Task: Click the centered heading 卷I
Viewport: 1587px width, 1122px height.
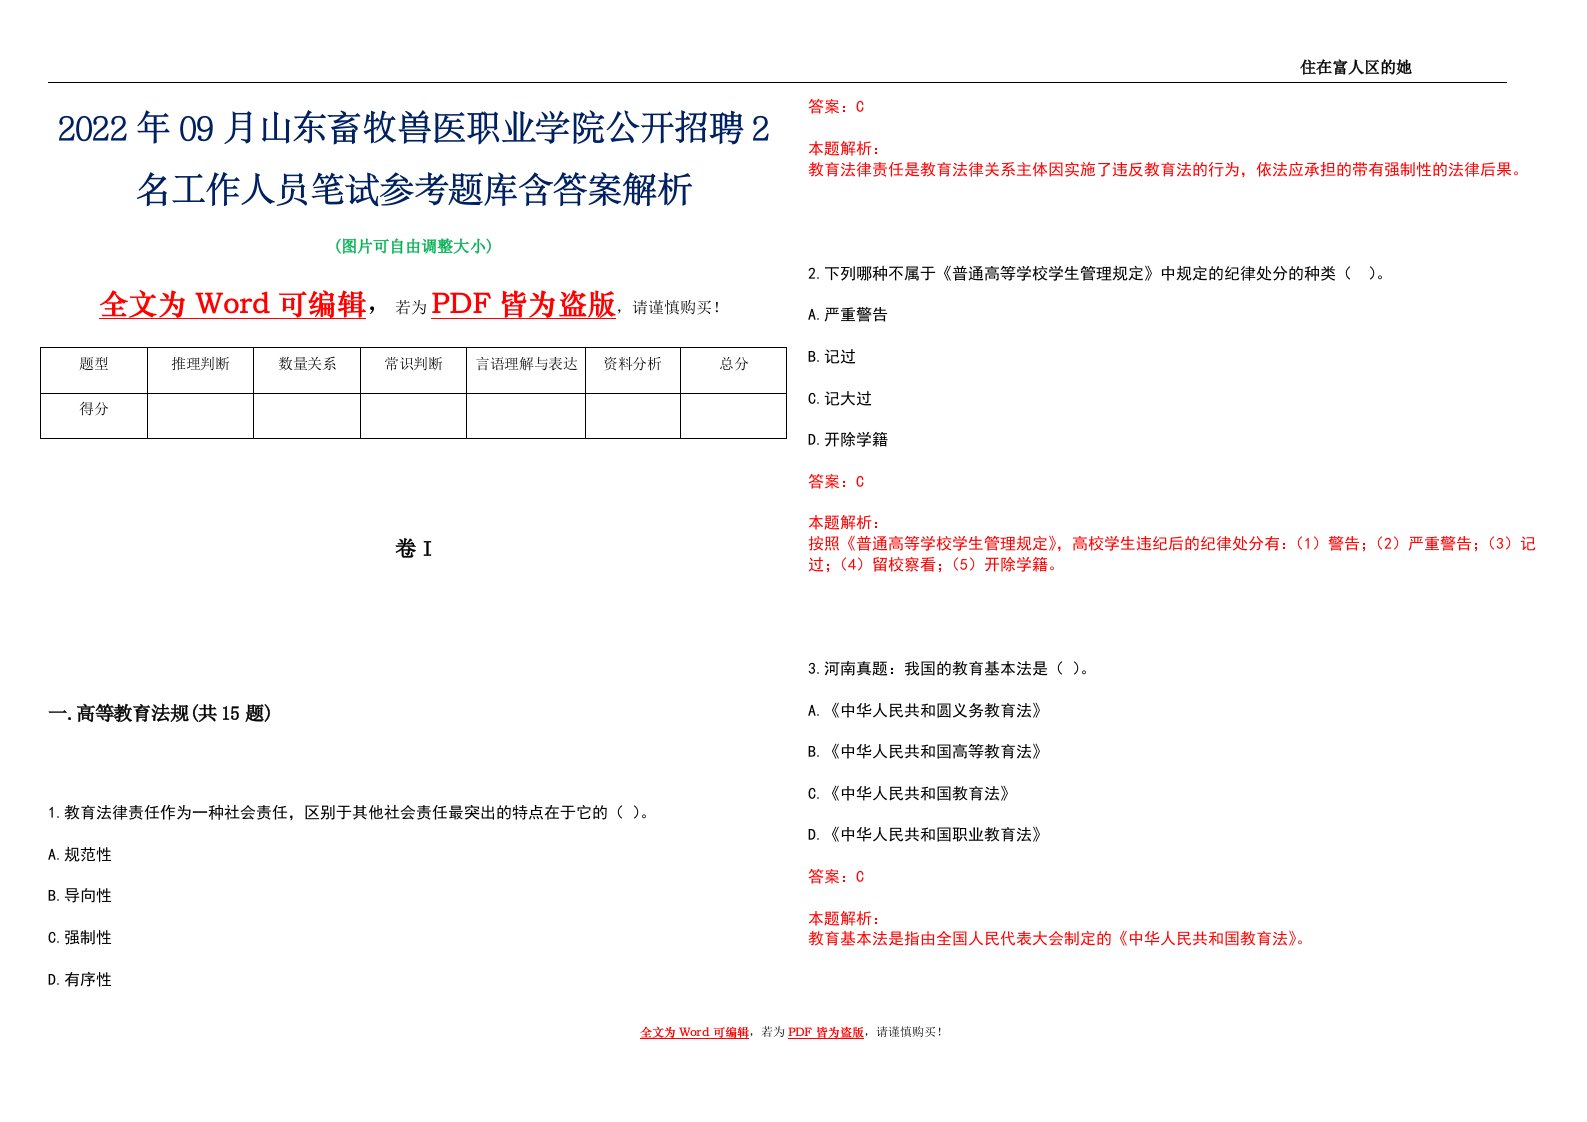Action: 413,548
